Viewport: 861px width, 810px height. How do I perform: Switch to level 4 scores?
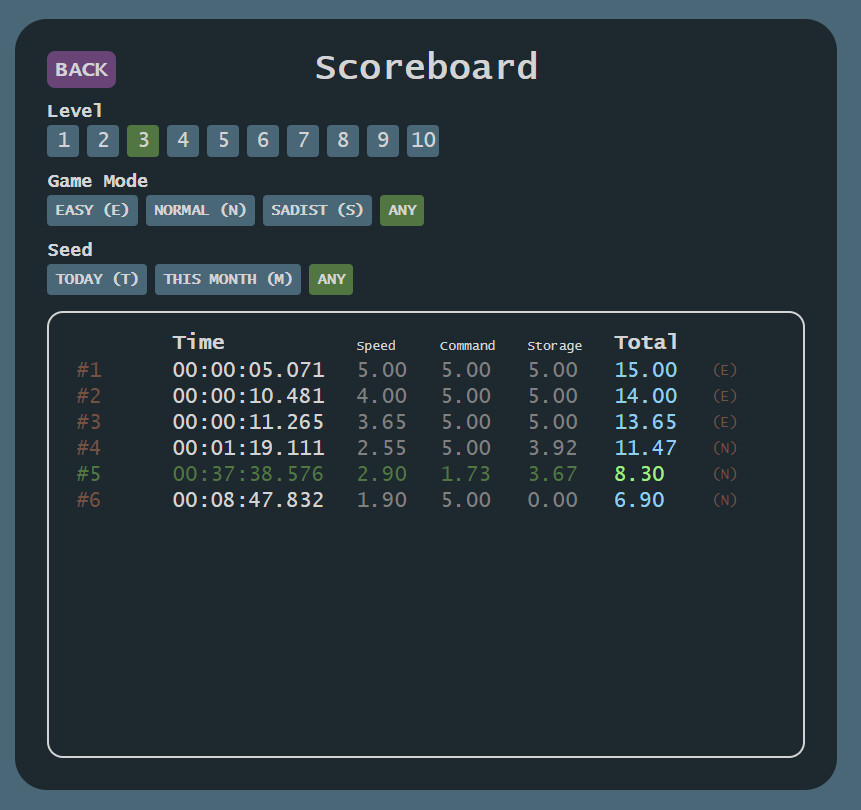tap(183, 140)
